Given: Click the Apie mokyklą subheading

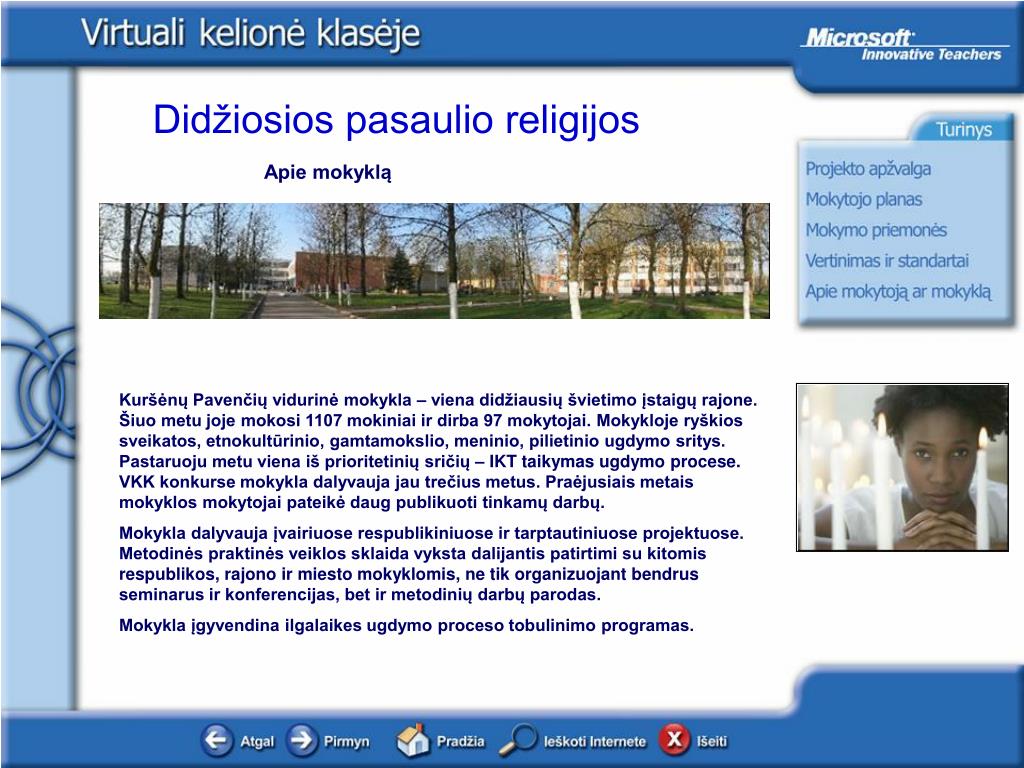Looking at the screenshot, I should coord(327,172).
